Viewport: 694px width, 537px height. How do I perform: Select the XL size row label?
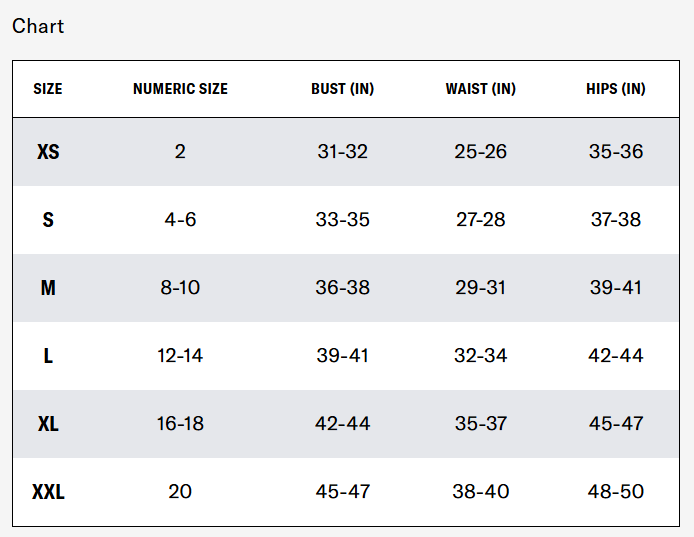(x=48, y=424)
